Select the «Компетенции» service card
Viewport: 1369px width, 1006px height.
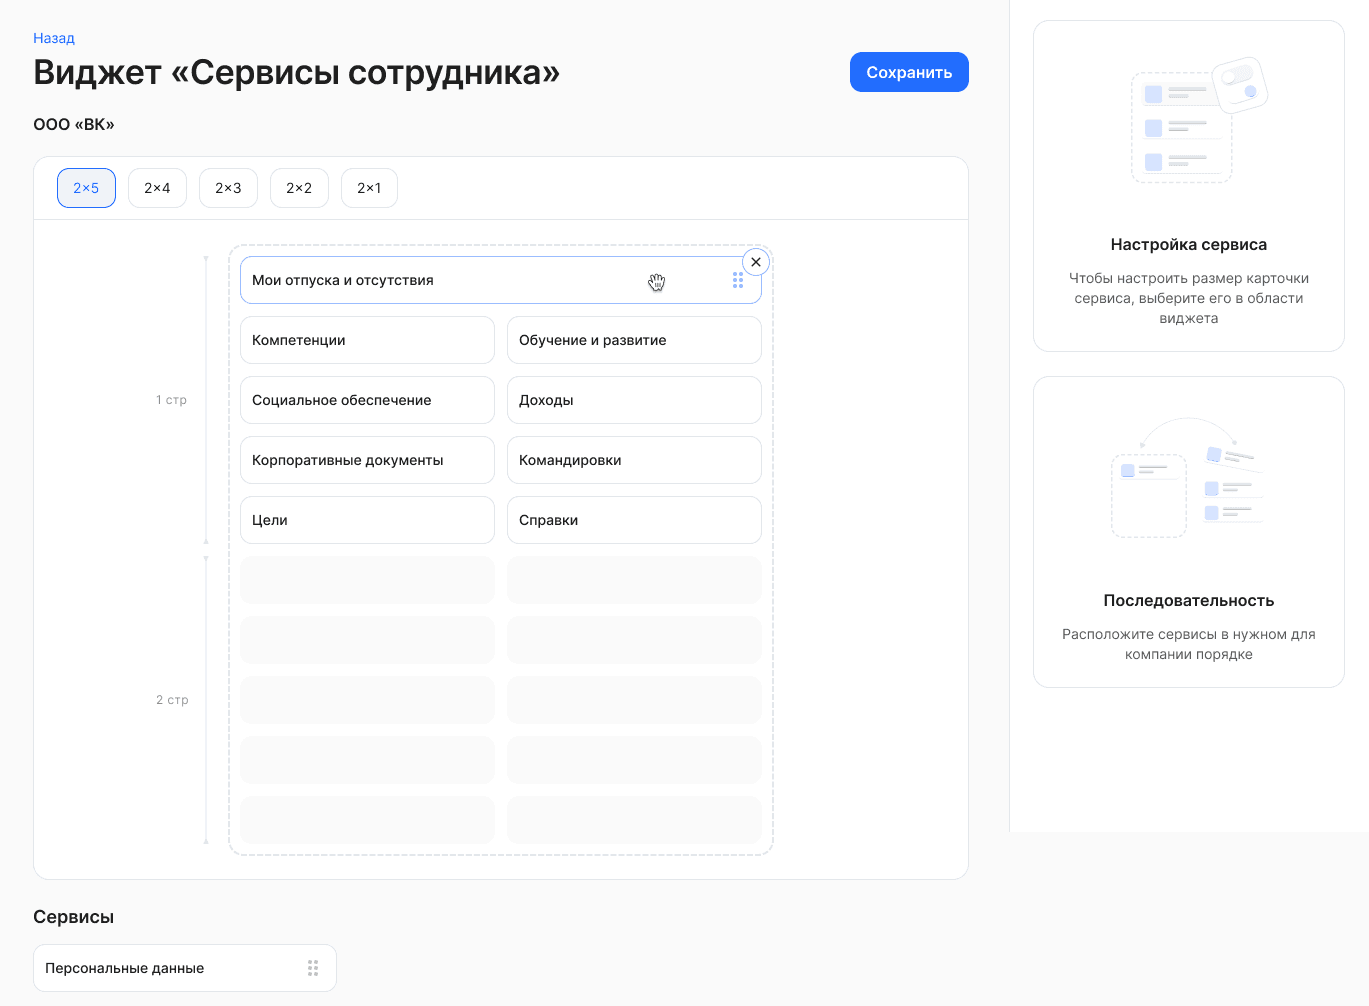[367, 340]
